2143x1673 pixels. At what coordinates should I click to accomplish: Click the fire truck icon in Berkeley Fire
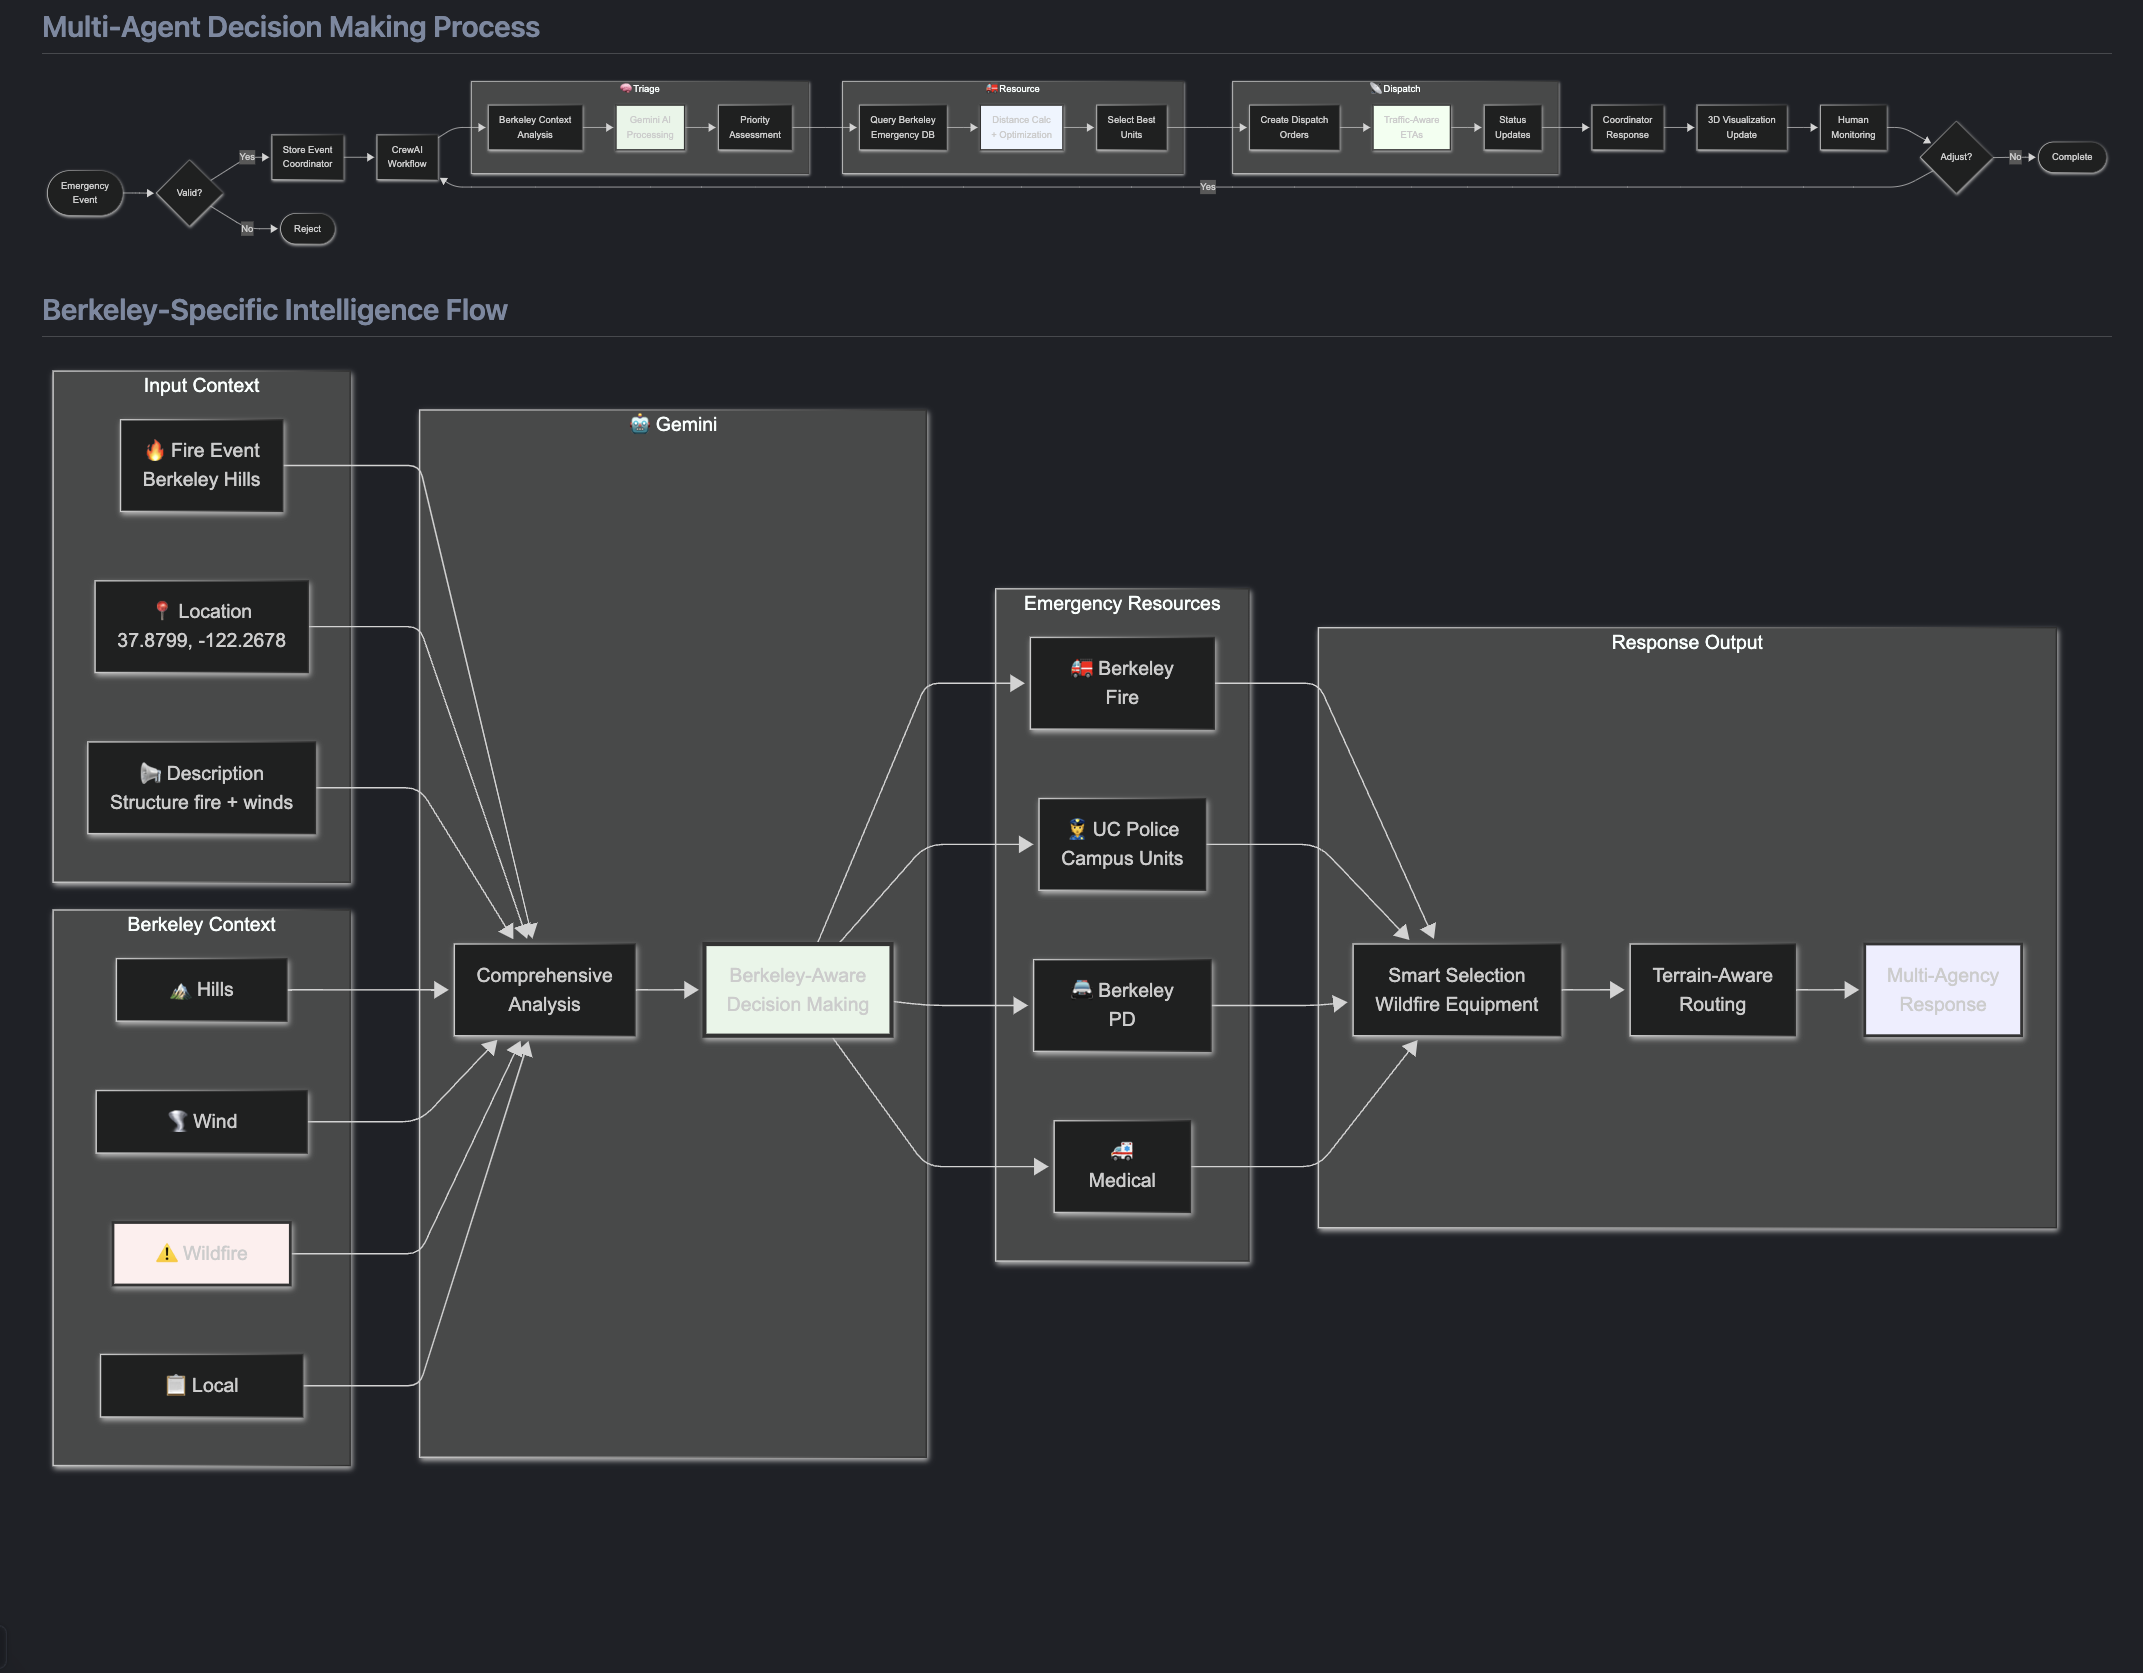tap(1082, 668)
